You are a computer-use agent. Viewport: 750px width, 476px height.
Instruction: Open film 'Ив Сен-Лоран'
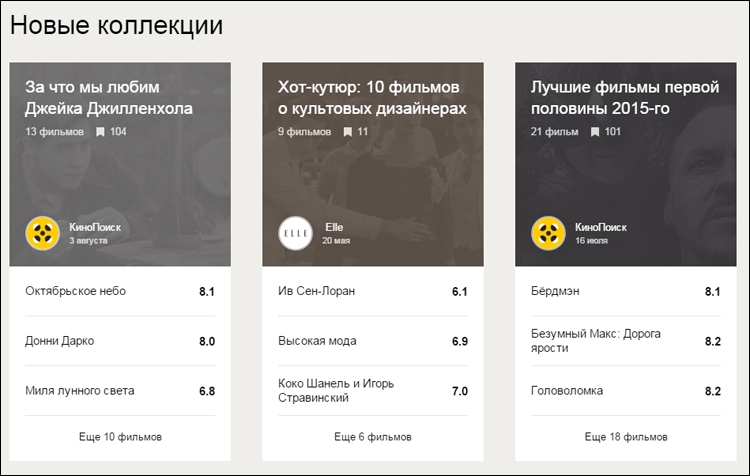316,291
